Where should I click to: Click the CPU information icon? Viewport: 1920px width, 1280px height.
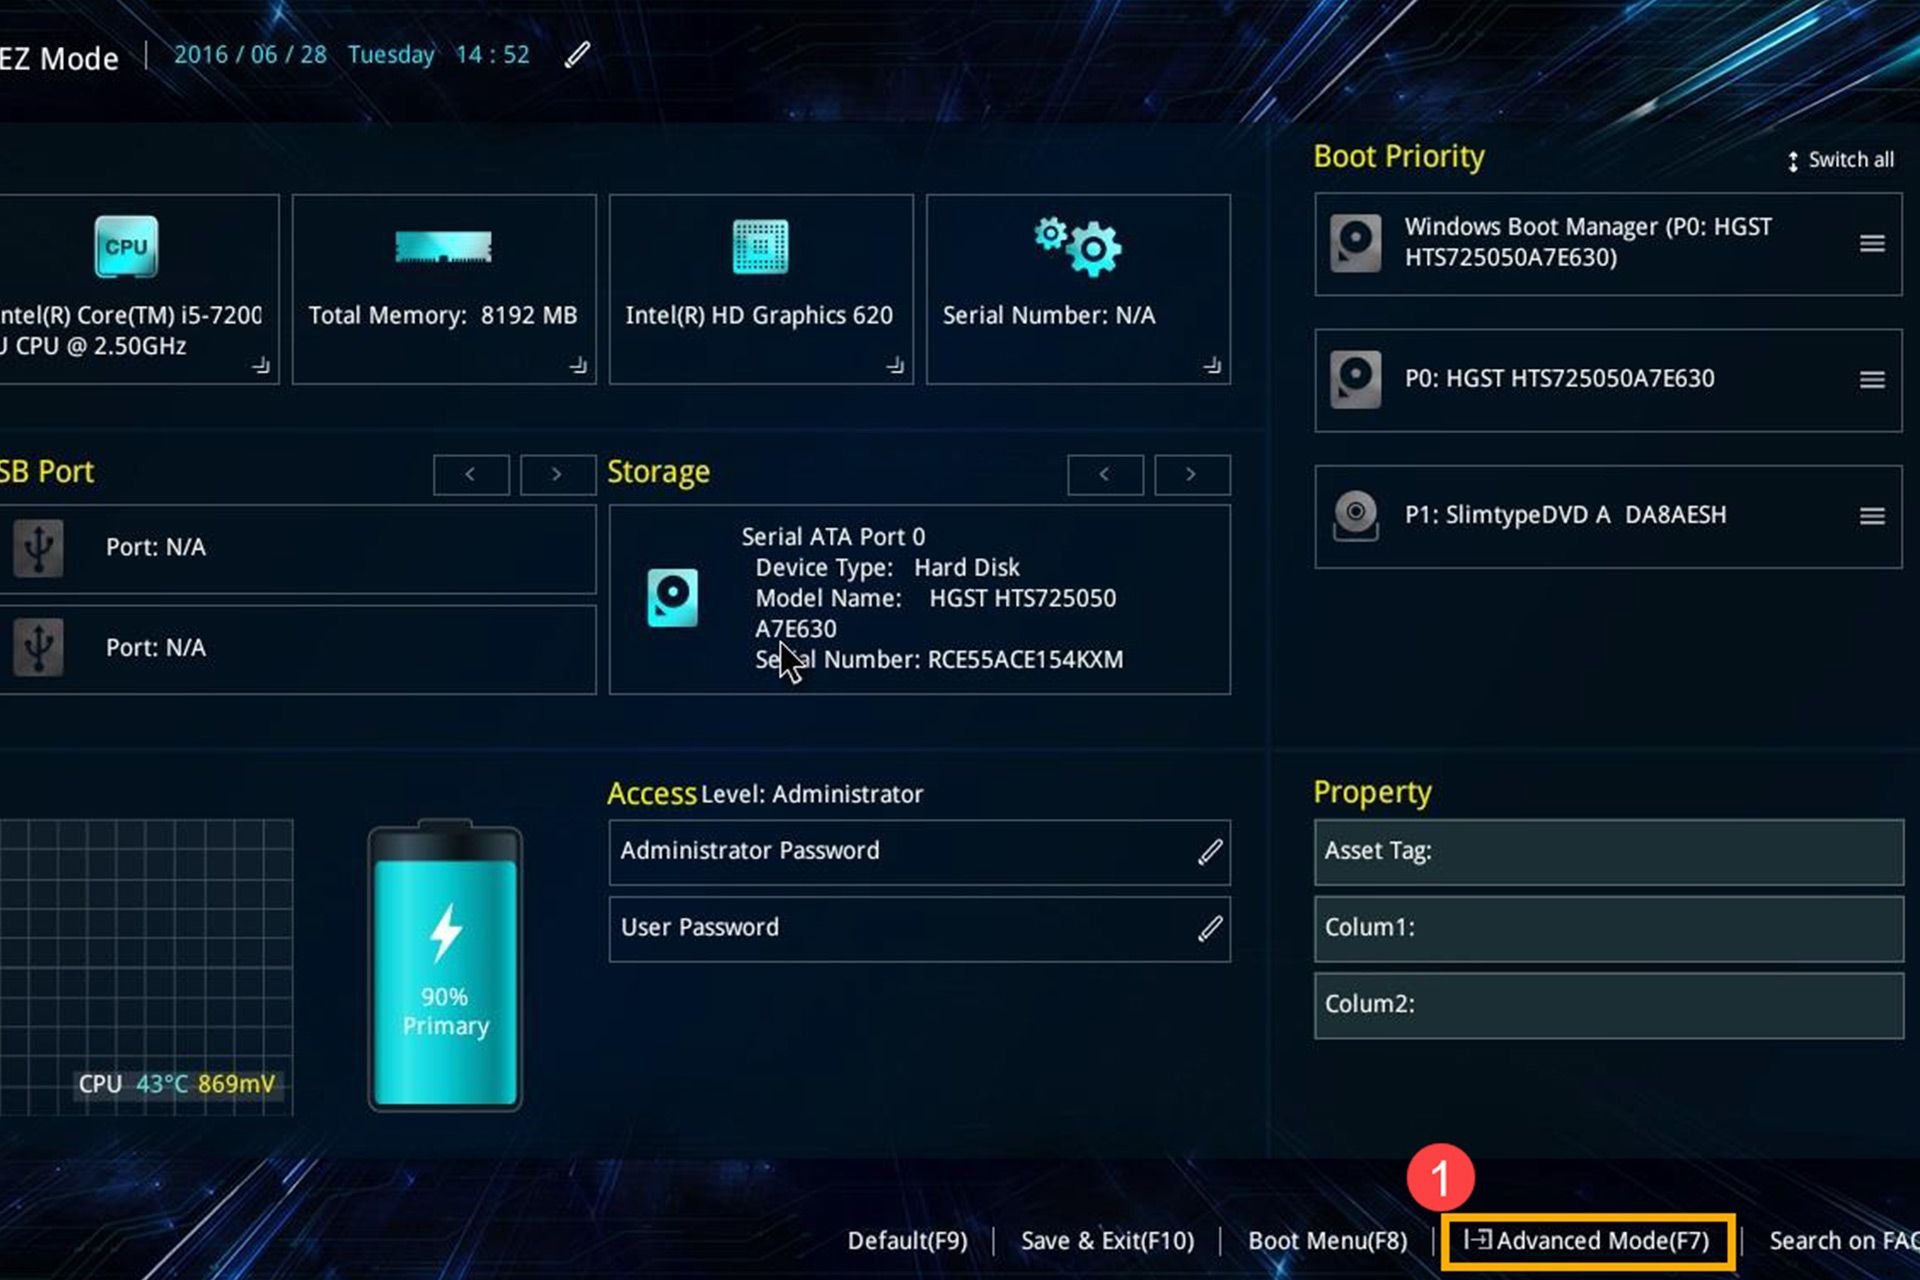[124, 246]
